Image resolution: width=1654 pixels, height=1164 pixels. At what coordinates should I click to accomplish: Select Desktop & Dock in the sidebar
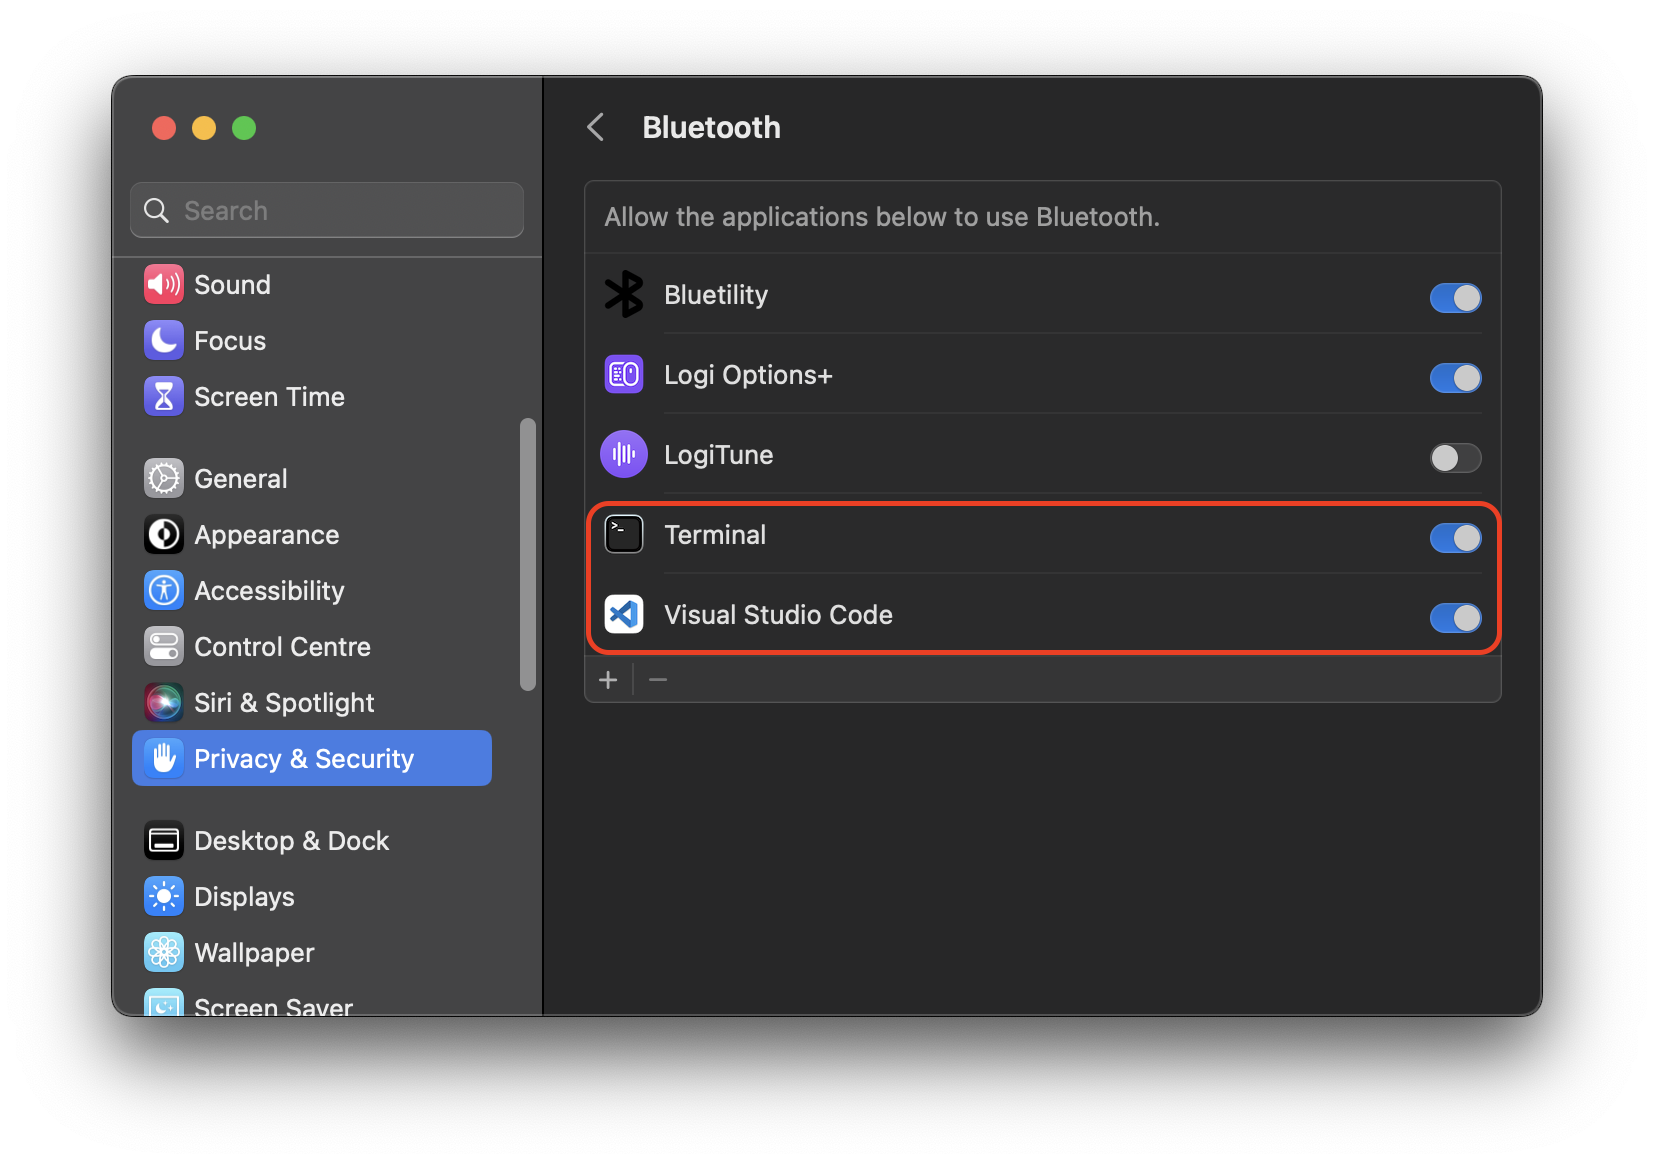tap(291, 841)
